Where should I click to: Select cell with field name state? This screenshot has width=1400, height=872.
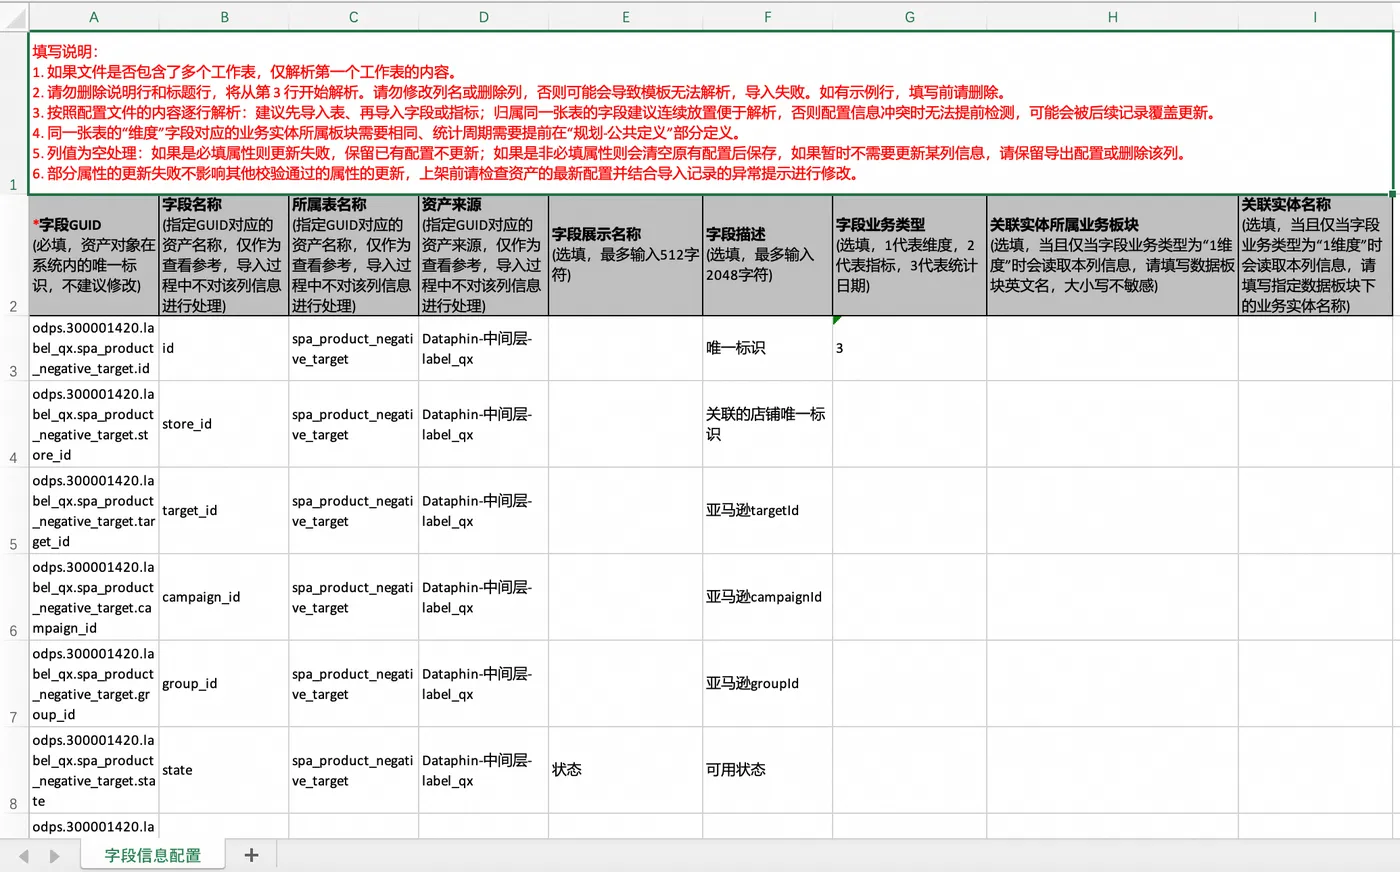point(224,770)
